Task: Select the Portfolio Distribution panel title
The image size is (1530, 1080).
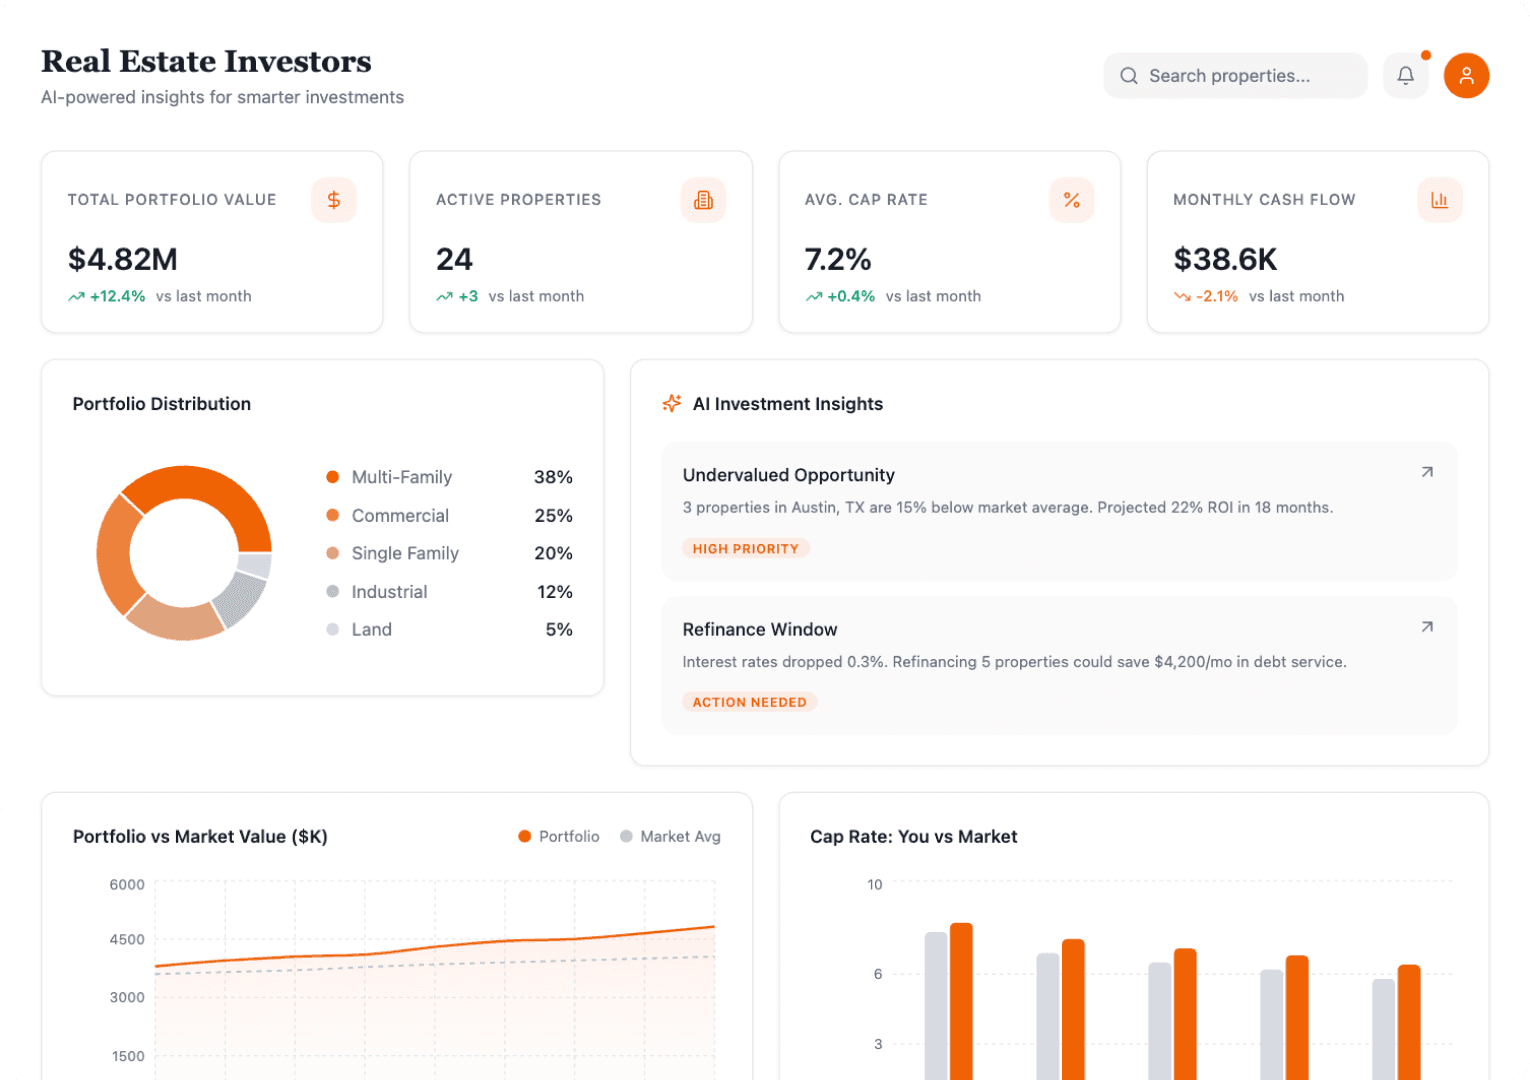Action: [x=162, y=403]
